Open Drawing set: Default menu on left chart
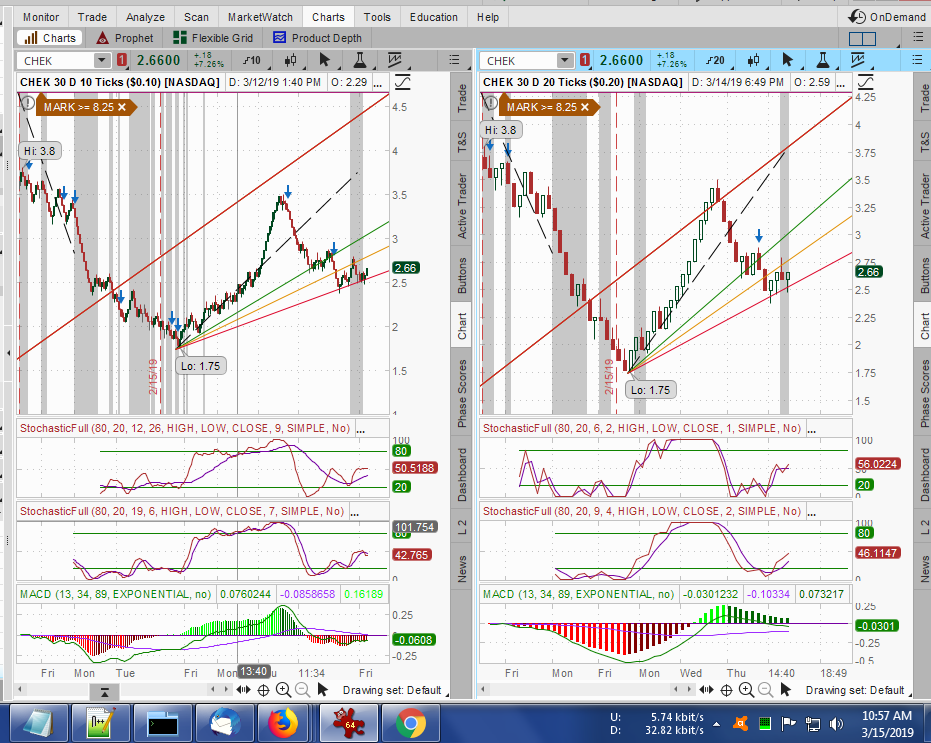The height and width of the screenshot is (743, 931). click(x=391, y=690)
